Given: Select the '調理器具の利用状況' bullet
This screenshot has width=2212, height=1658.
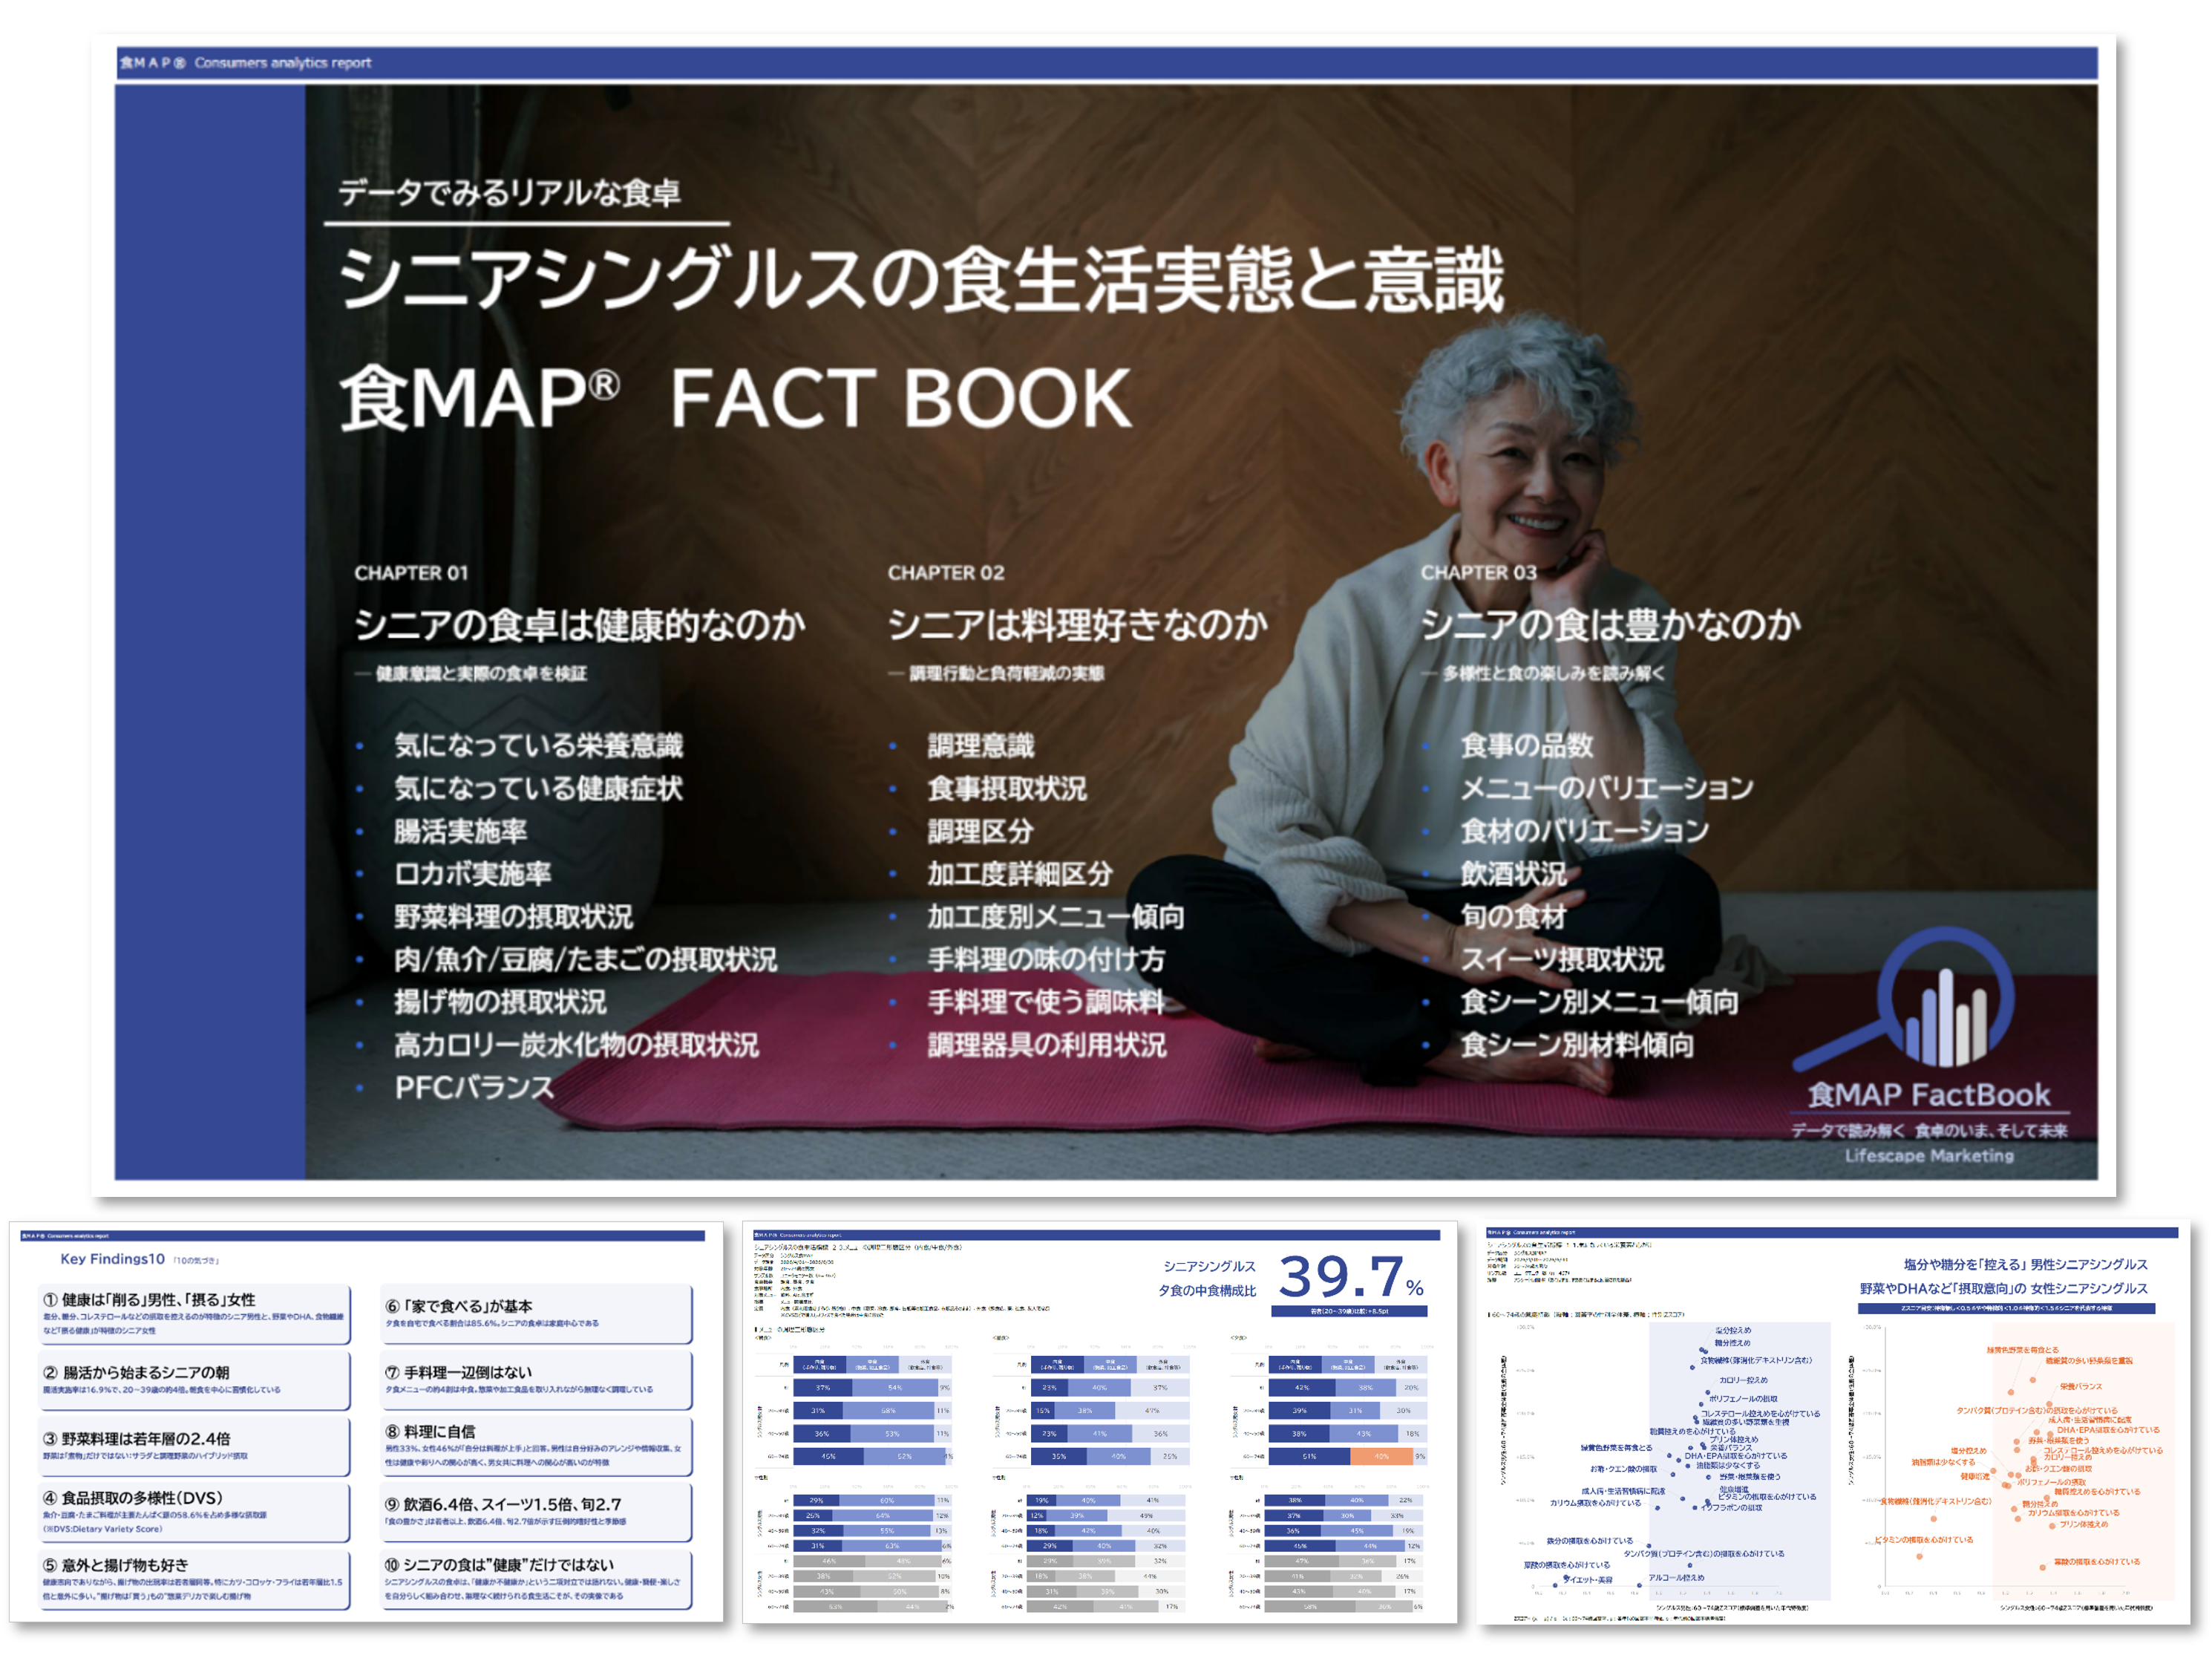Looking at the screenshot, I should click(1047, 1045).
